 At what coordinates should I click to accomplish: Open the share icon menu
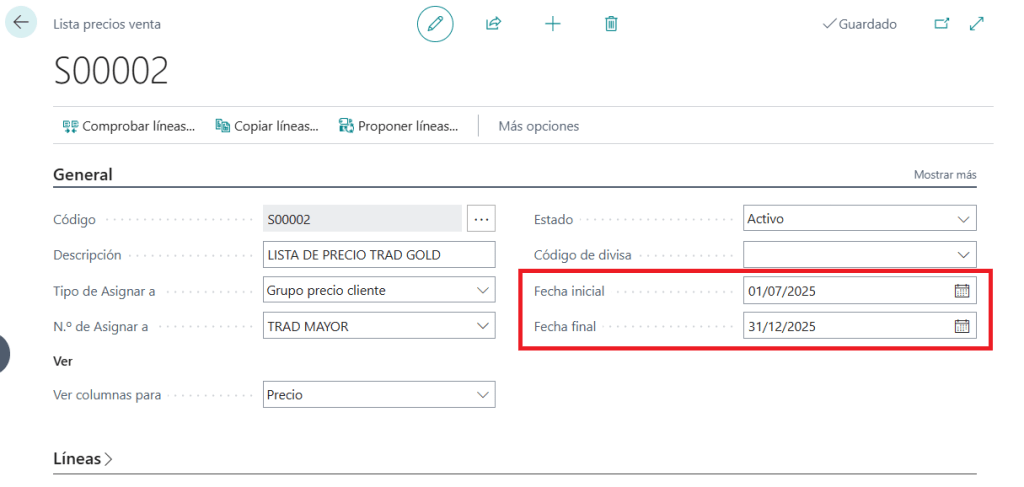(x=493, y=24)
